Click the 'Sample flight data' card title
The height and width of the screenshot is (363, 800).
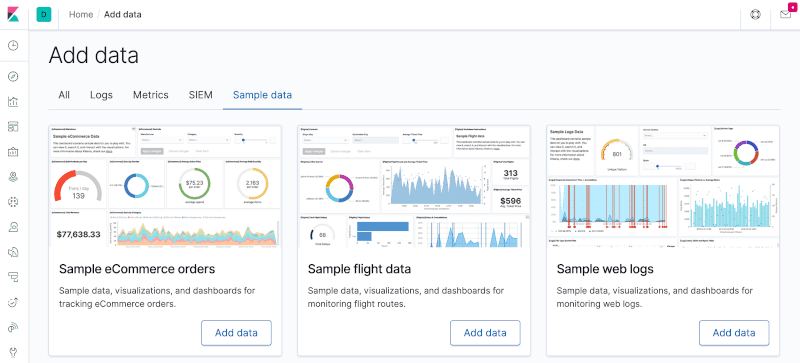point(359,269)
